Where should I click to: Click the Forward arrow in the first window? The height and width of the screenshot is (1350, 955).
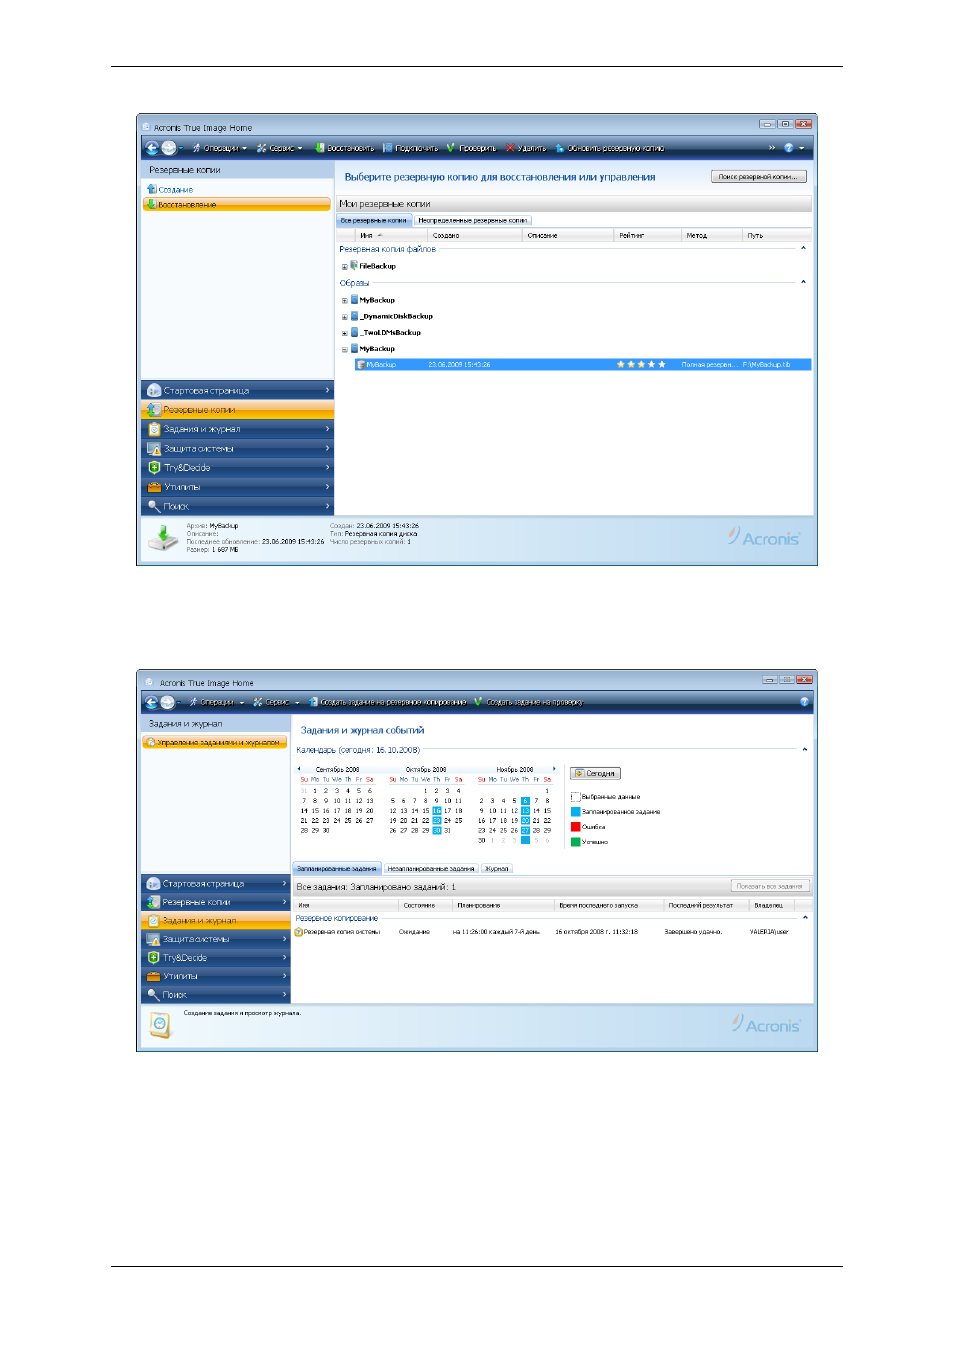click(x=169, y=148)
